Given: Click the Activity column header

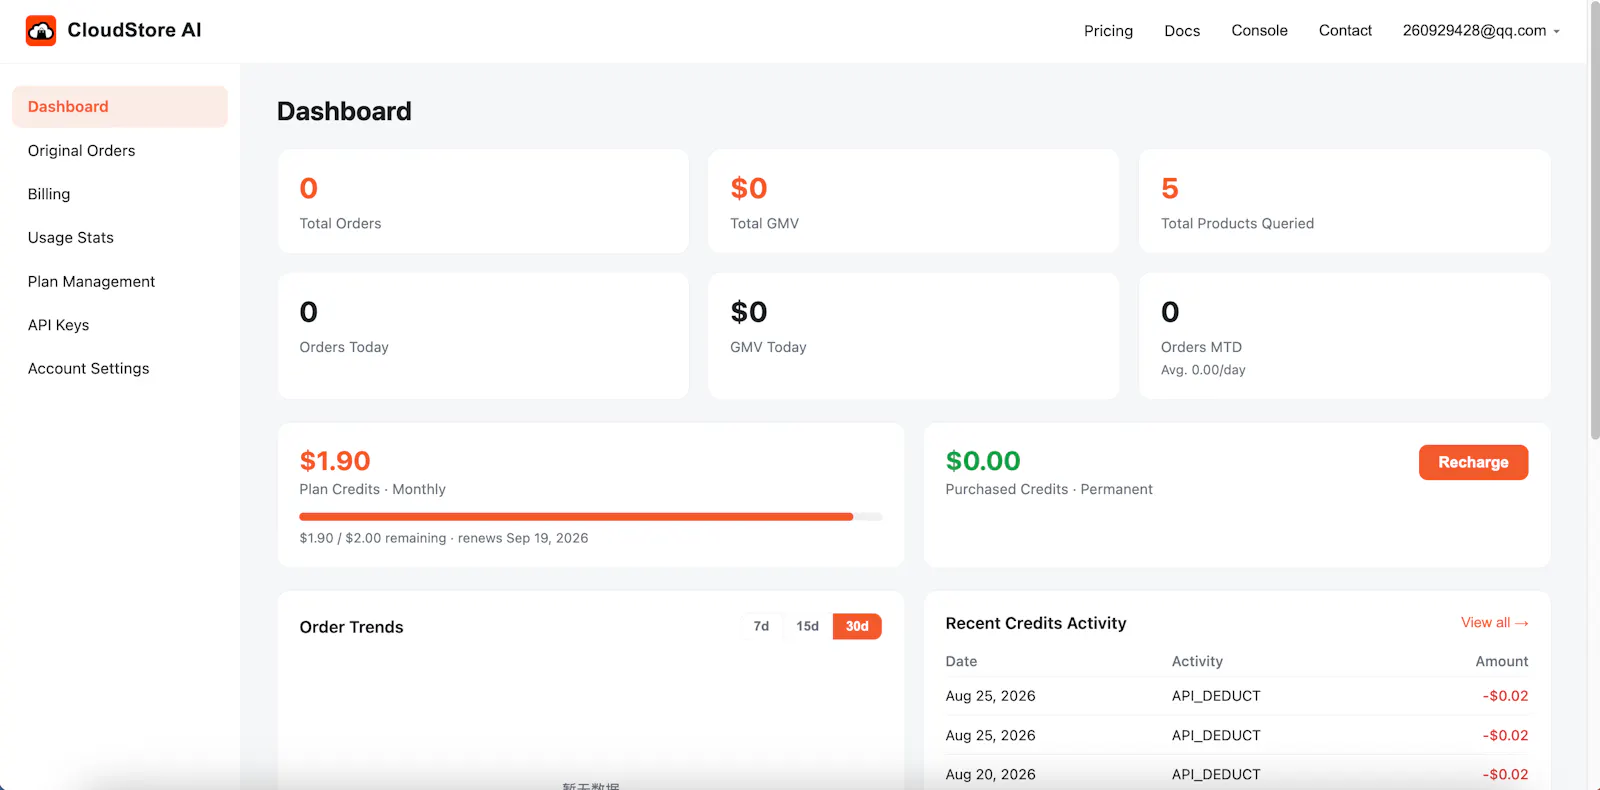Looking at the screenshot, I should pyautogui.click(x=1197, y=661).
